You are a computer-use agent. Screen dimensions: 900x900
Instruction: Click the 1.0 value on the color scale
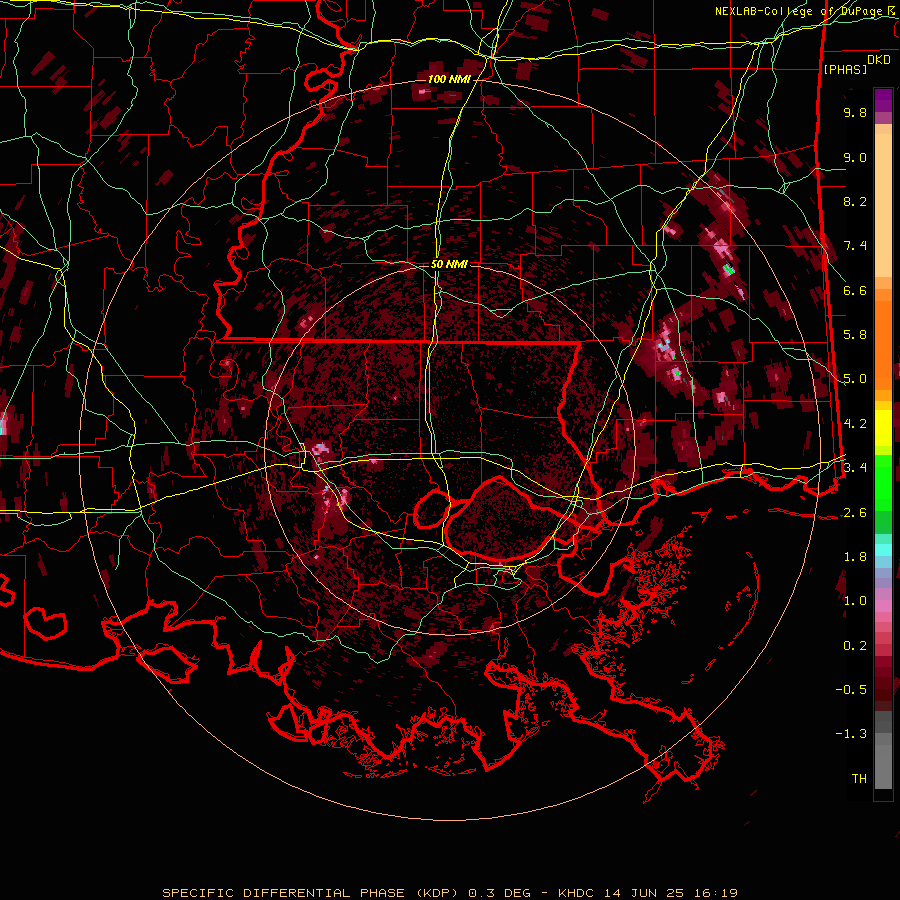855,601
